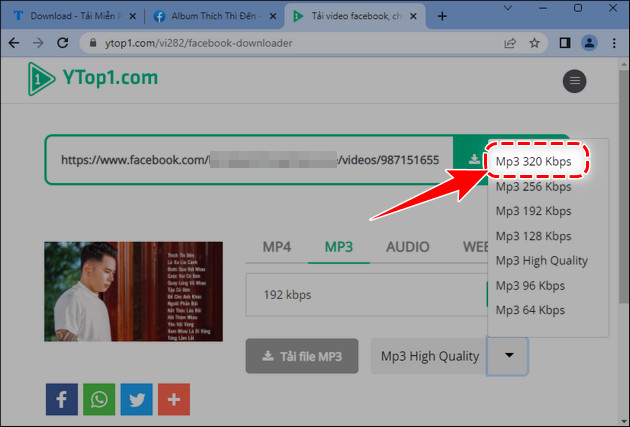Share via the WhatsApp icon
The height and width of the screenshot is (427, 630).
99,399
